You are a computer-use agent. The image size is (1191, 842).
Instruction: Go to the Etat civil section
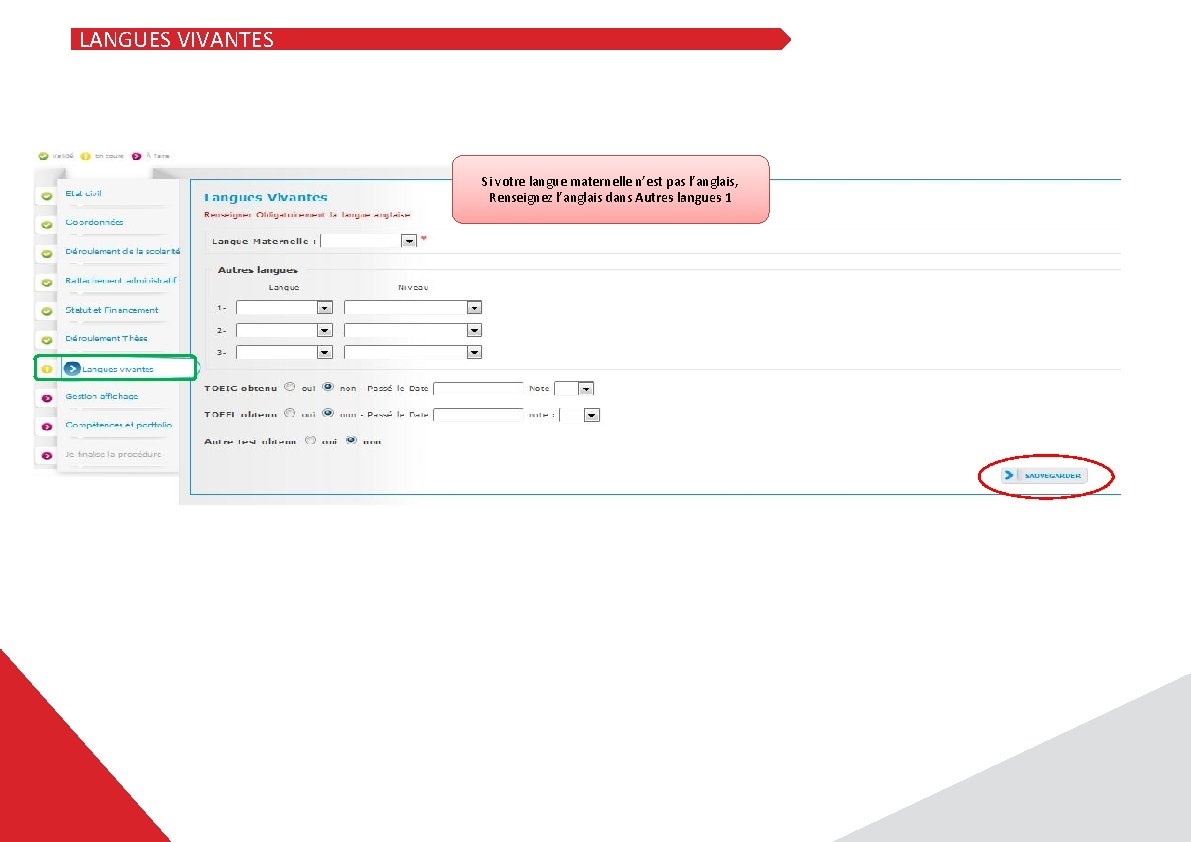(x=84, y=194)
